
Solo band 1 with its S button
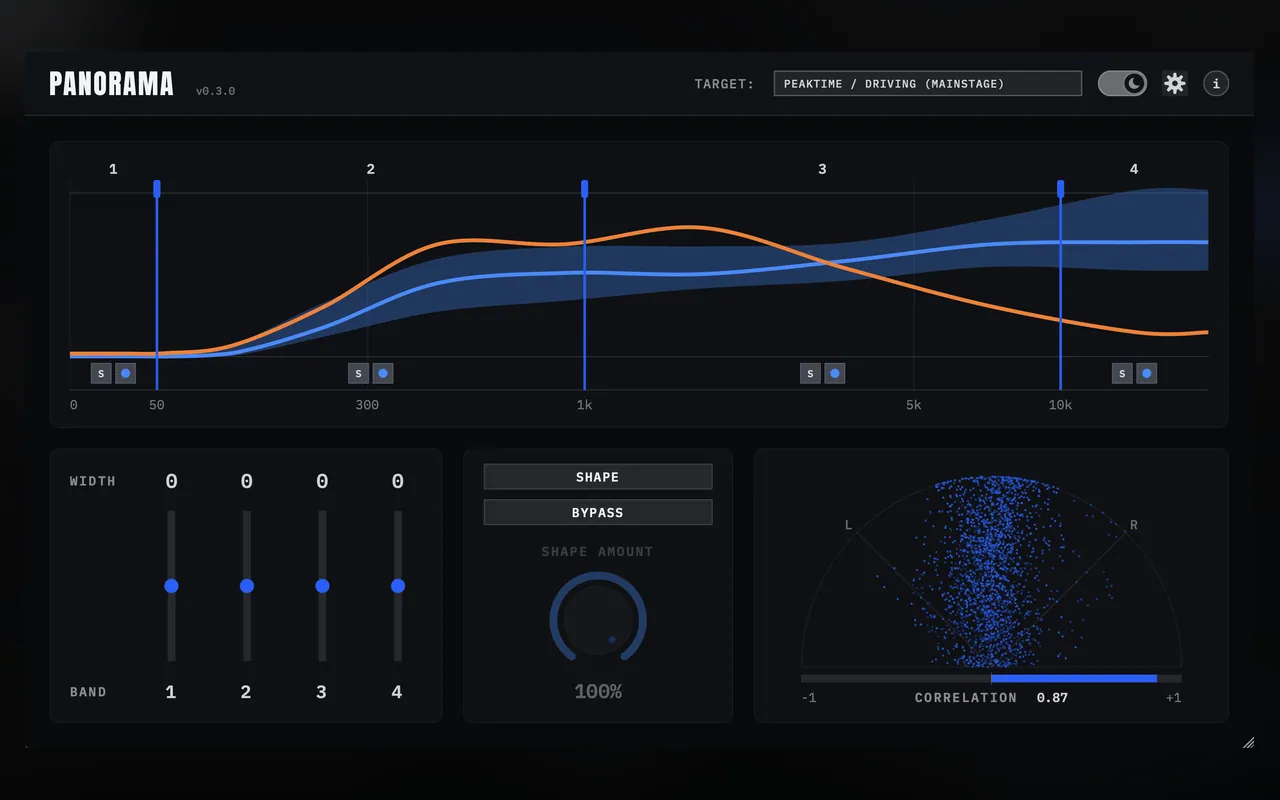101,373
